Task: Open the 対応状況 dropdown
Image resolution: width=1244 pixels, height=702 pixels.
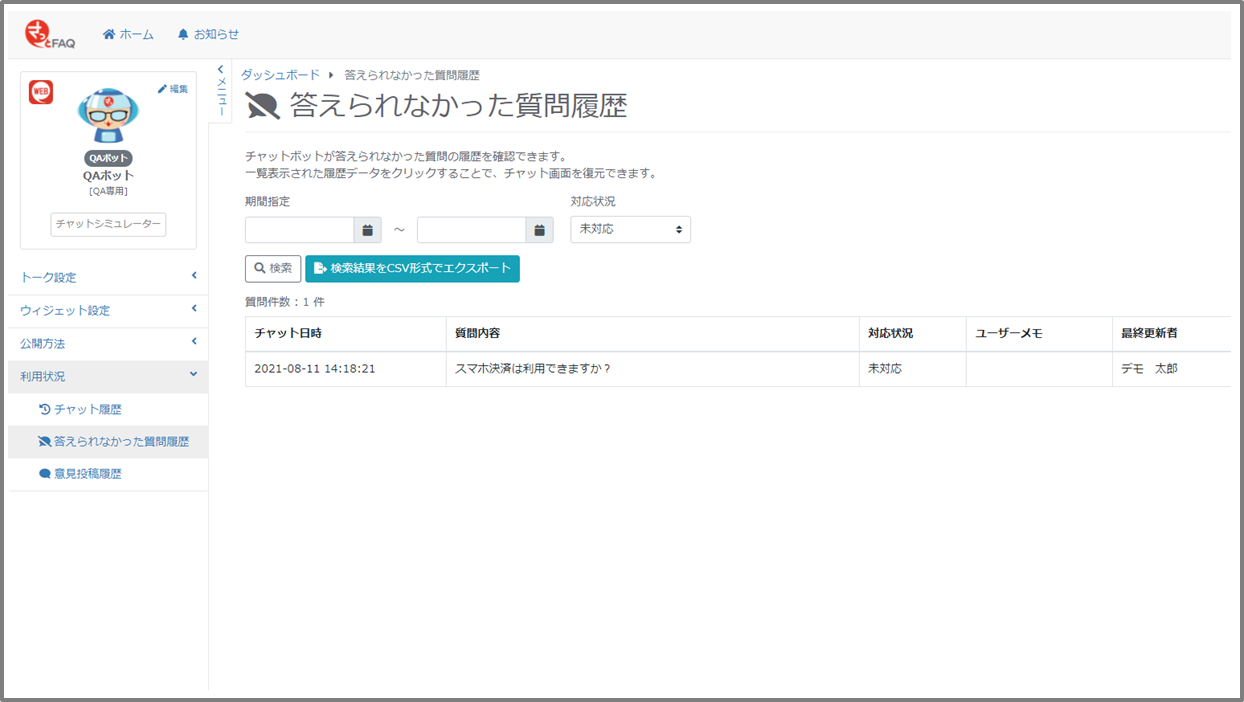Action: coord(630,229)
